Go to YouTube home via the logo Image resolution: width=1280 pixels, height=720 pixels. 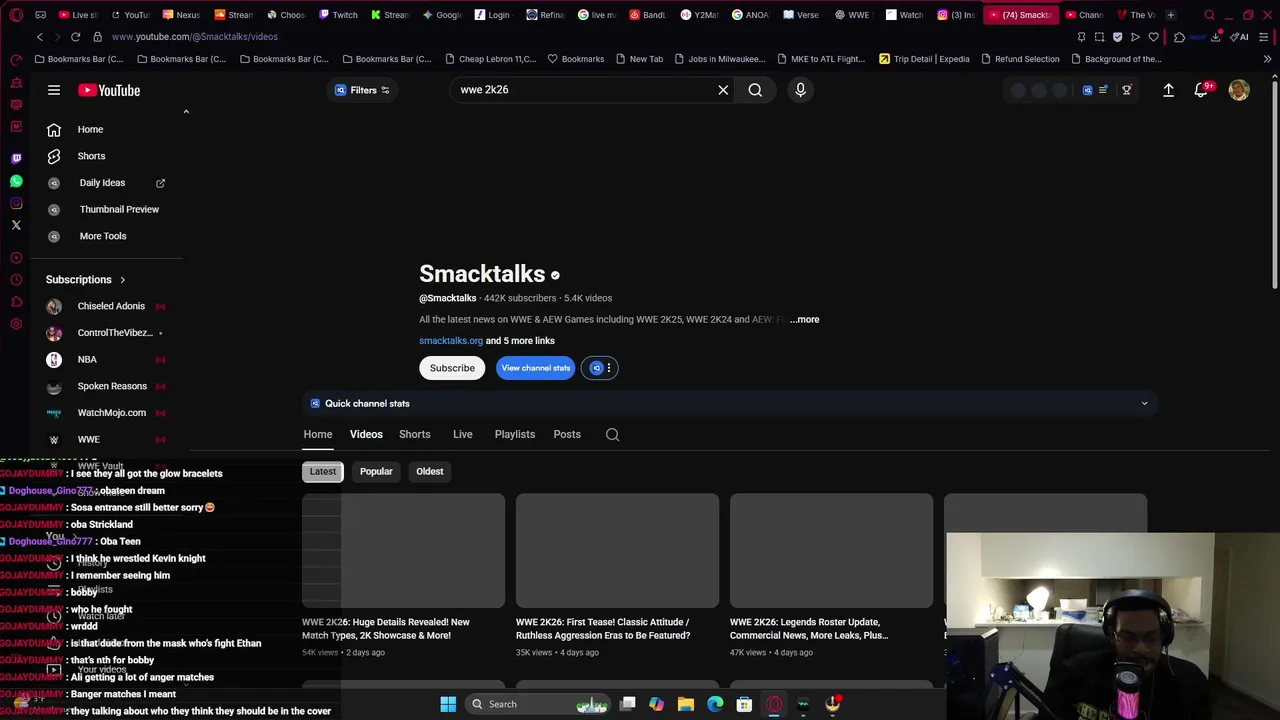109,90
